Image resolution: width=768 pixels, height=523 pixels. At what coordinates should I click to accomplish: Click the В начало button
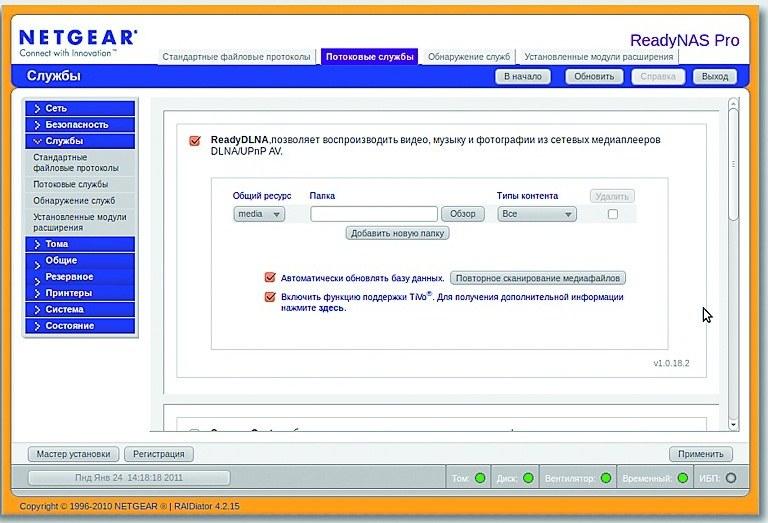[x=523, y=76]
